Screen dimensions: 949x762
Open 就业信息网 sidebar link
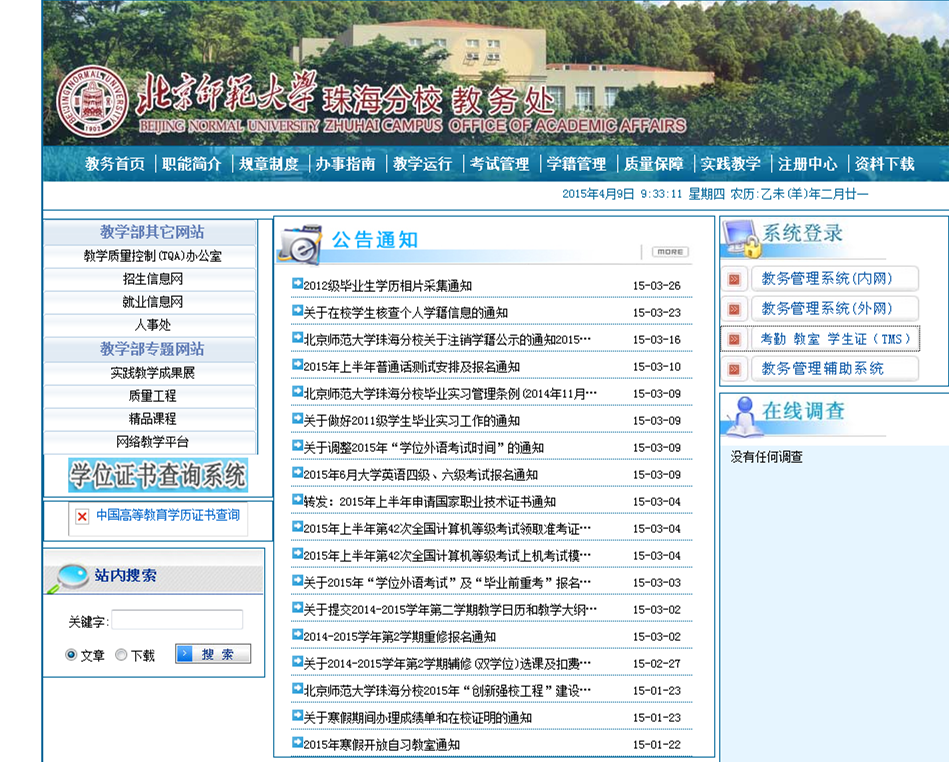point(152,302)
